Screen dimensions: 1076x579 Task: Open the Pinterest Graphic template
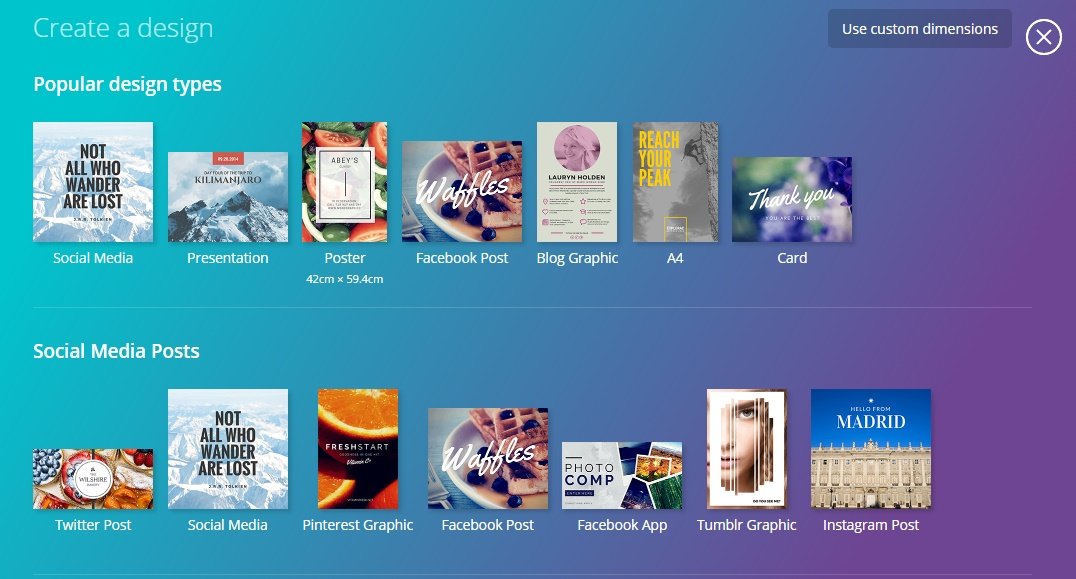point(358,449)
